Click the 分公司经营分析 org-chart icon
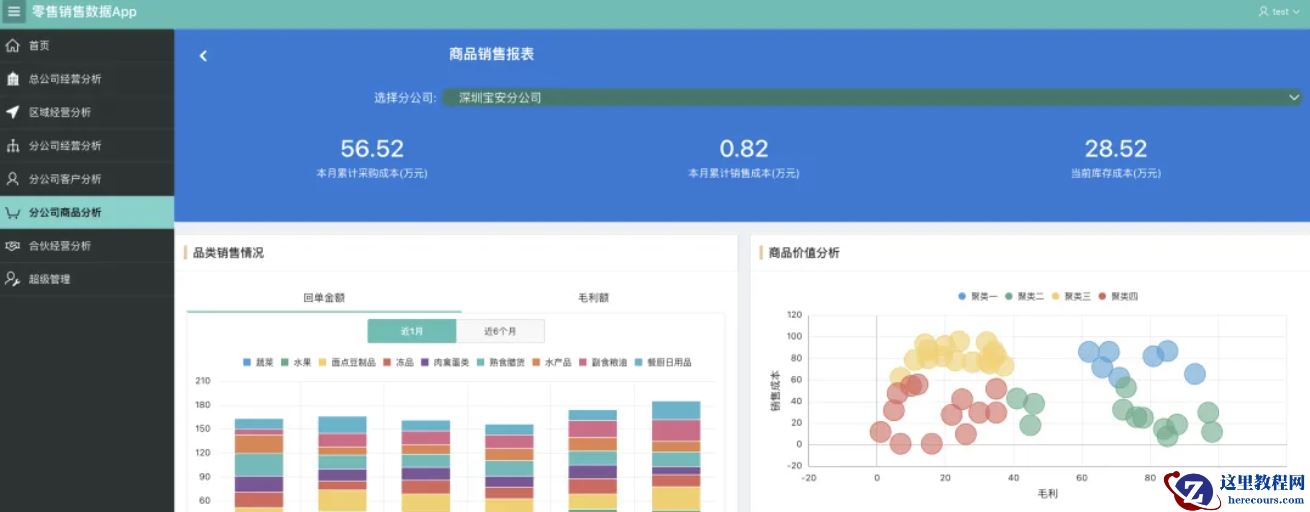Viewport: 1310px width, 512px height. 13,146
